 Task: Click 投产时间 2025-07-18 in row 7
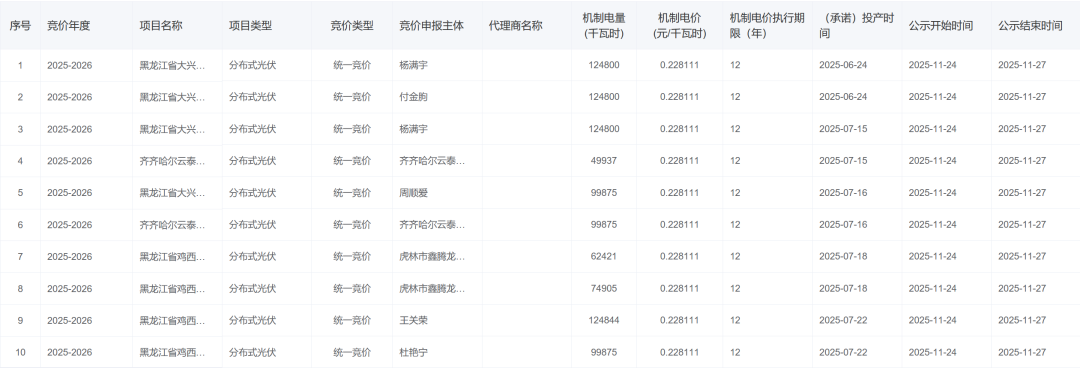tap(843, 256)
